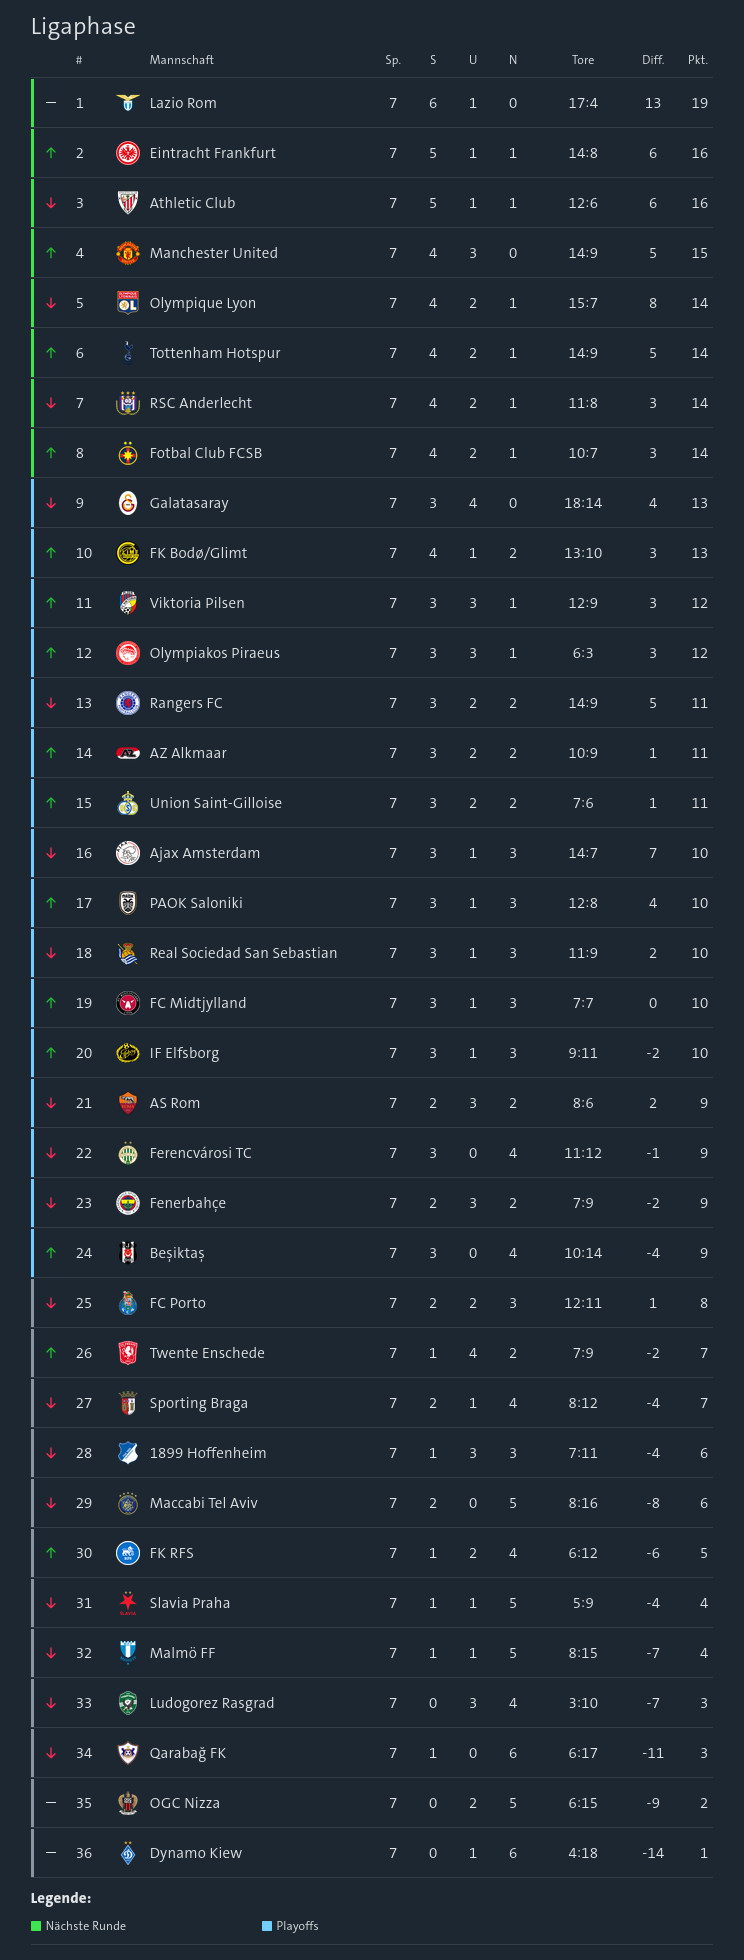The image size is (744, 1960).
Task: Click the Rangers FC club badge
Action: 128,703
